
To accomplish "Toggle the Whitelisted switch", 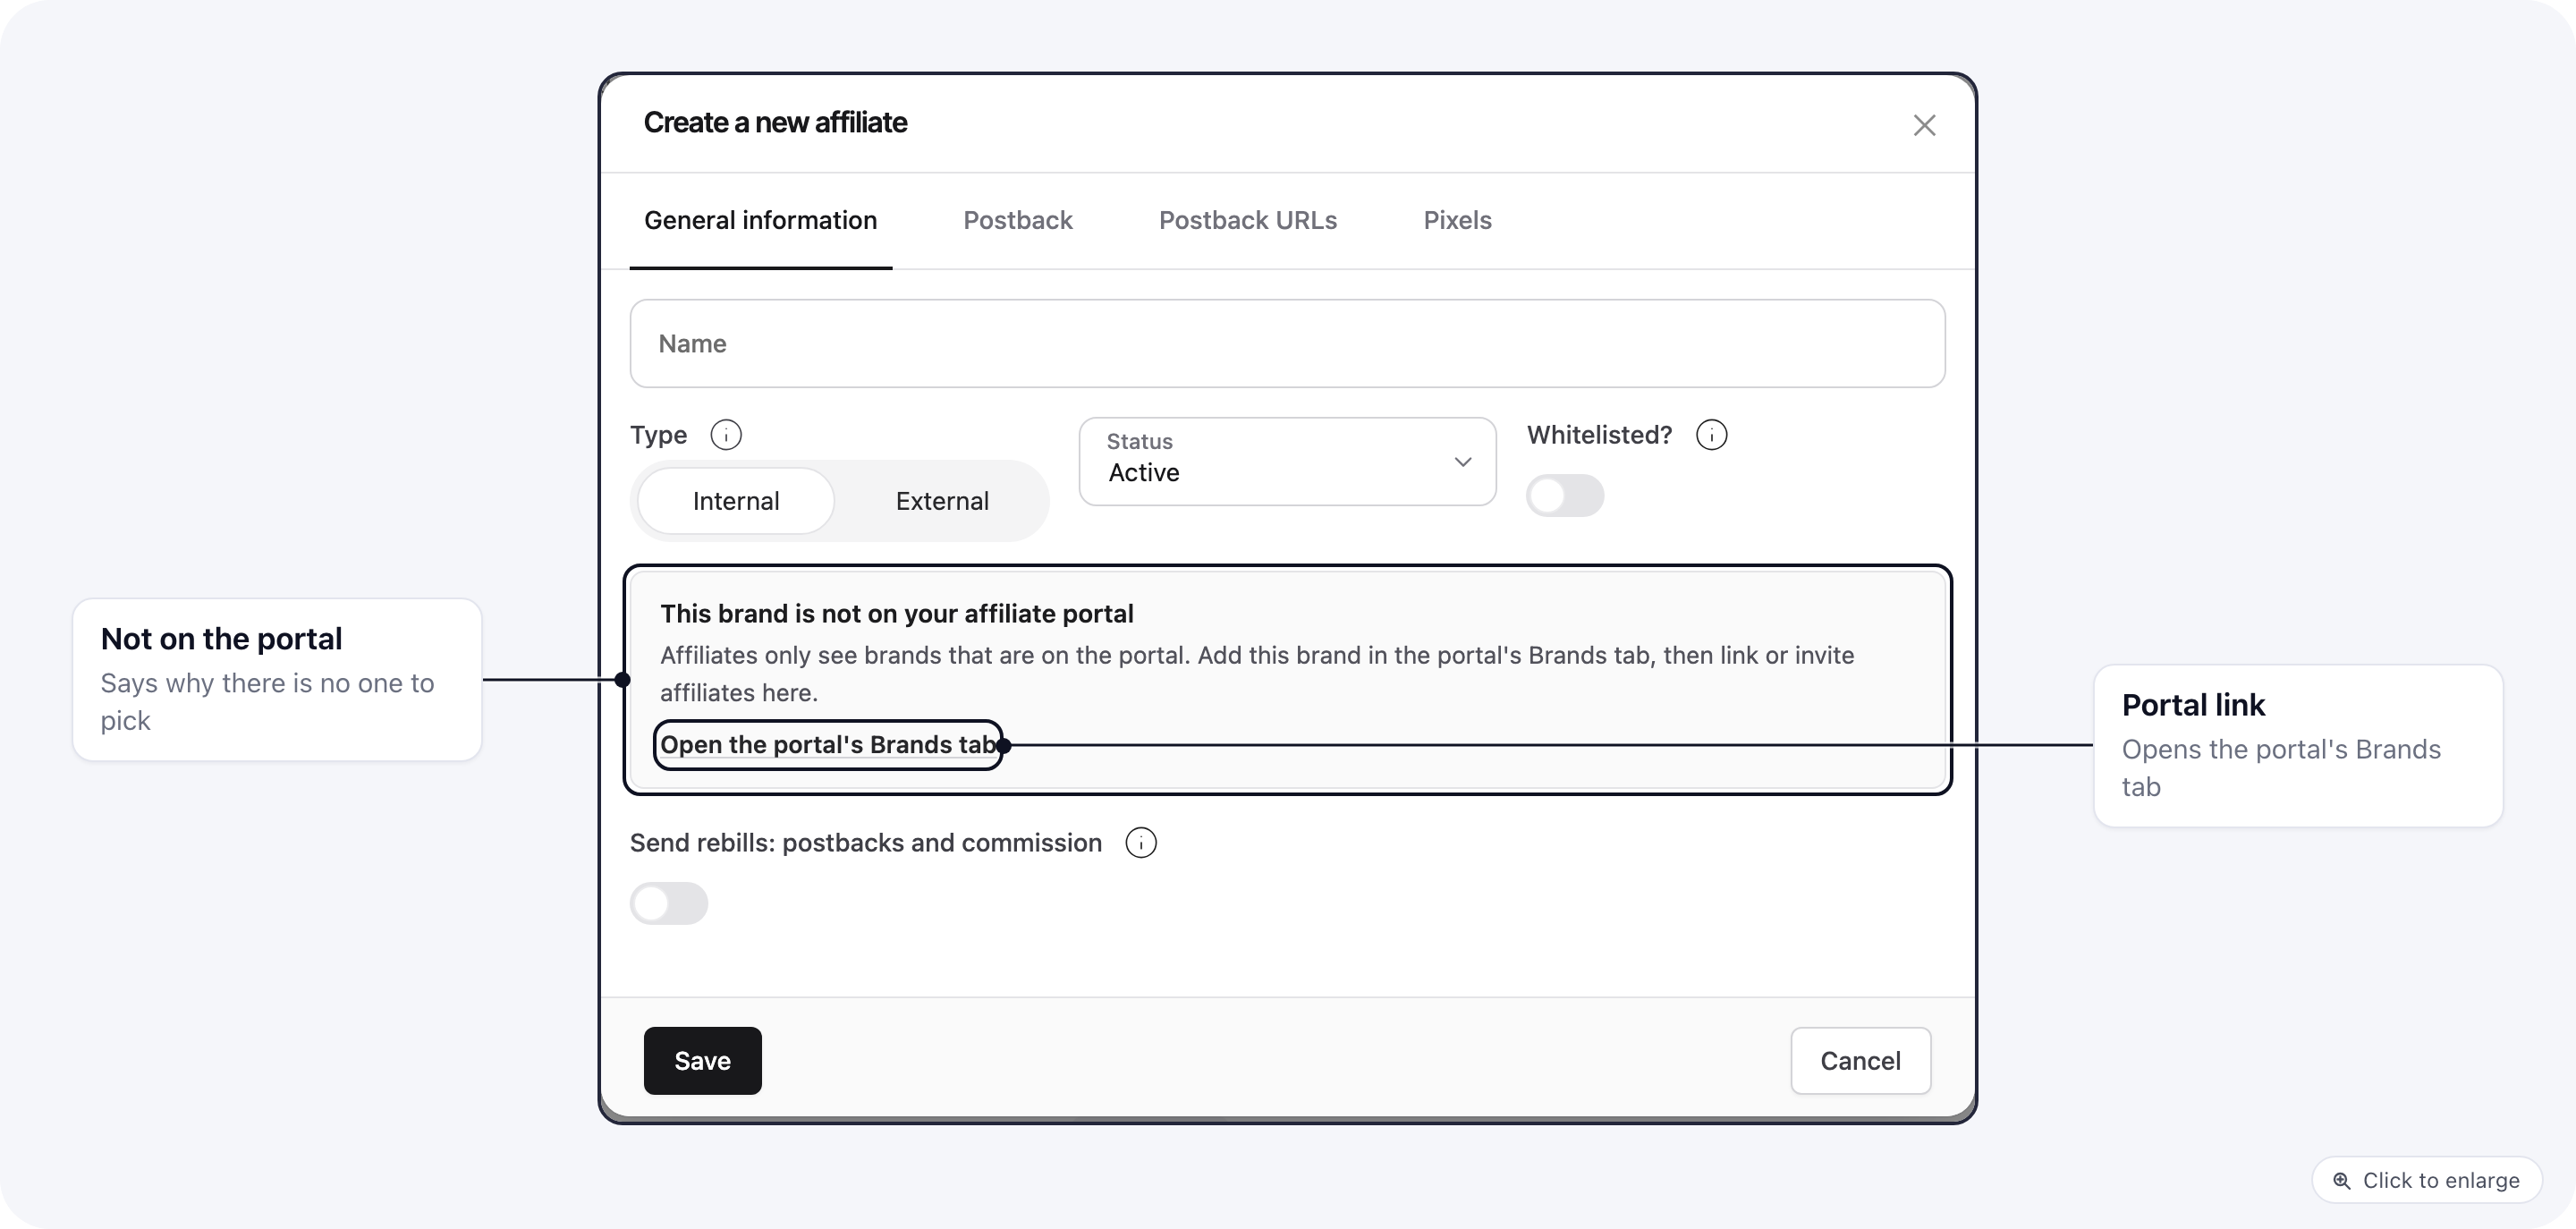I will 1565,496.
